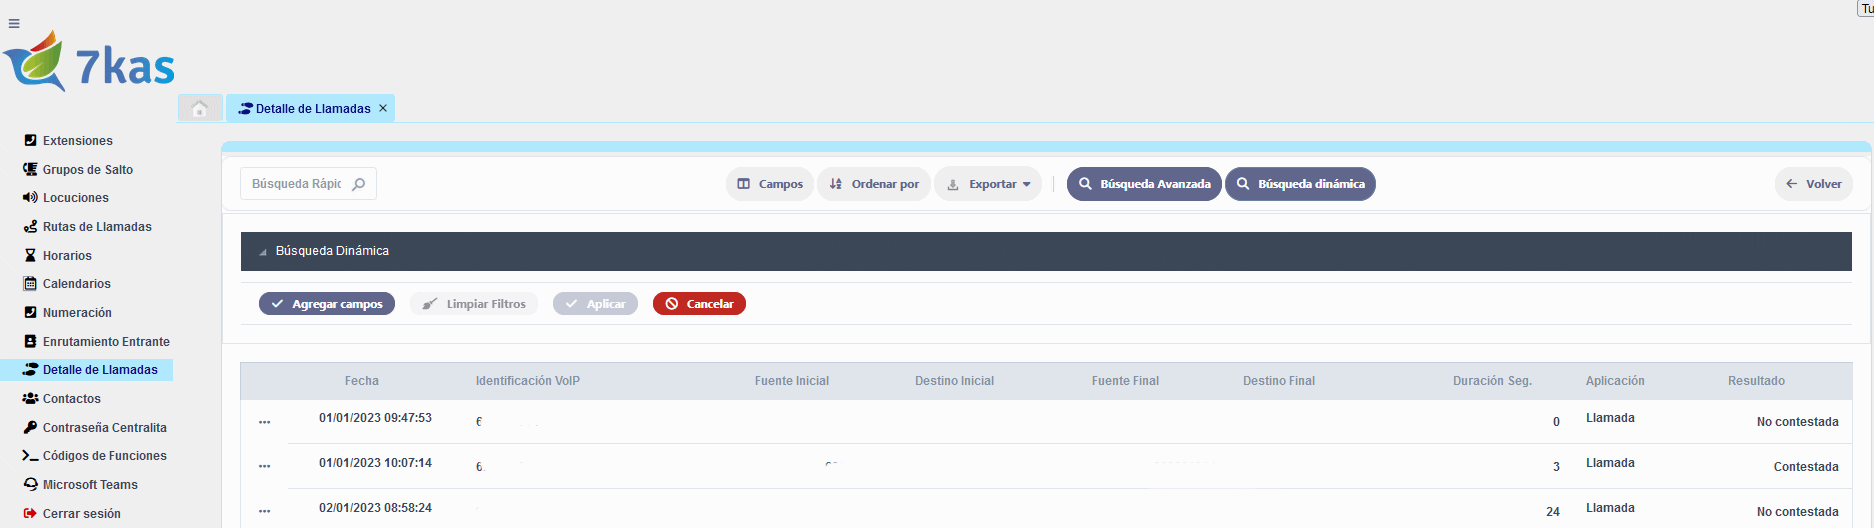Click the 7kas logo
1874x528 pixels.
pyautogui.click(x=90, y=63)
